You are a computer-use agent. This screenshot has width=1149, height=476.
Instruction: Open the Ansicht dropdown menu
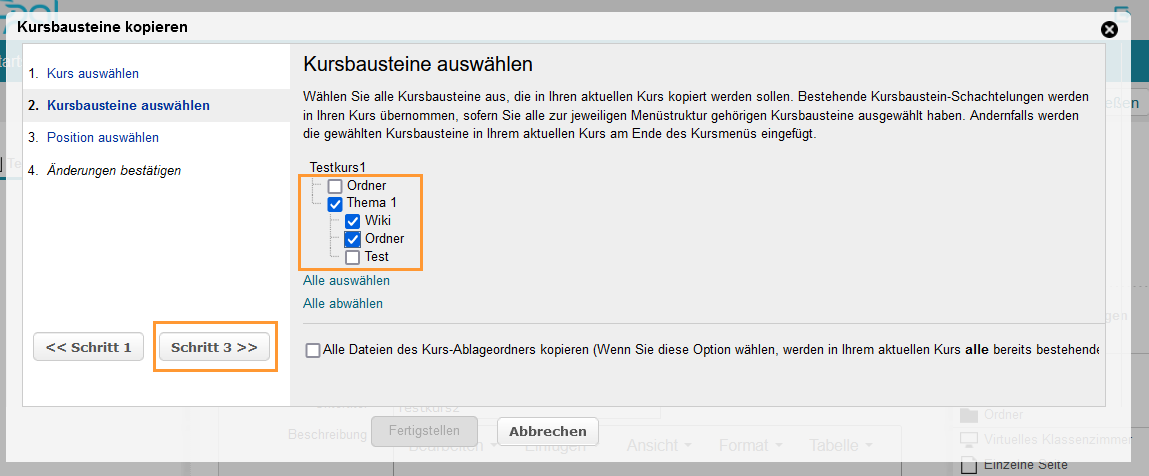(x=659, y=446)
